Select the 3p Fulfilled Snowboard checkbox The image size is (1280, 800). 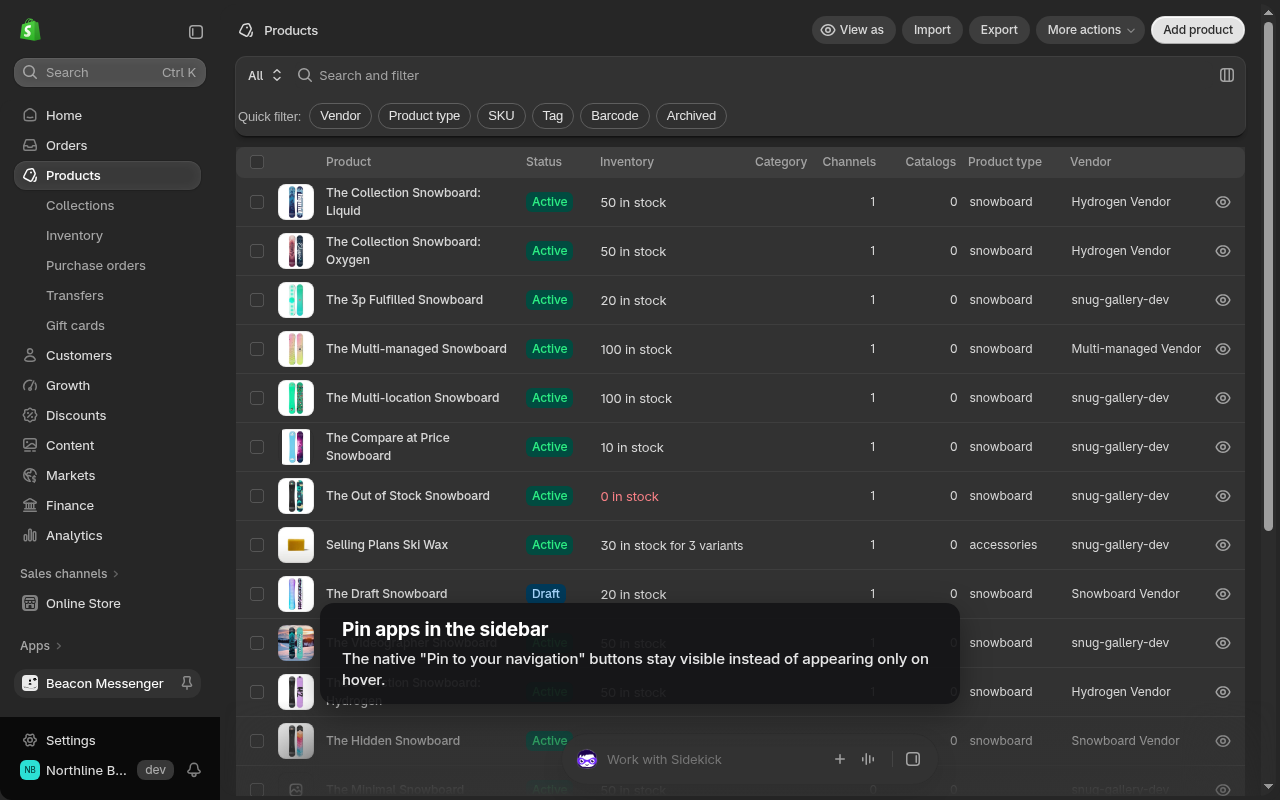tap(257, 300)
